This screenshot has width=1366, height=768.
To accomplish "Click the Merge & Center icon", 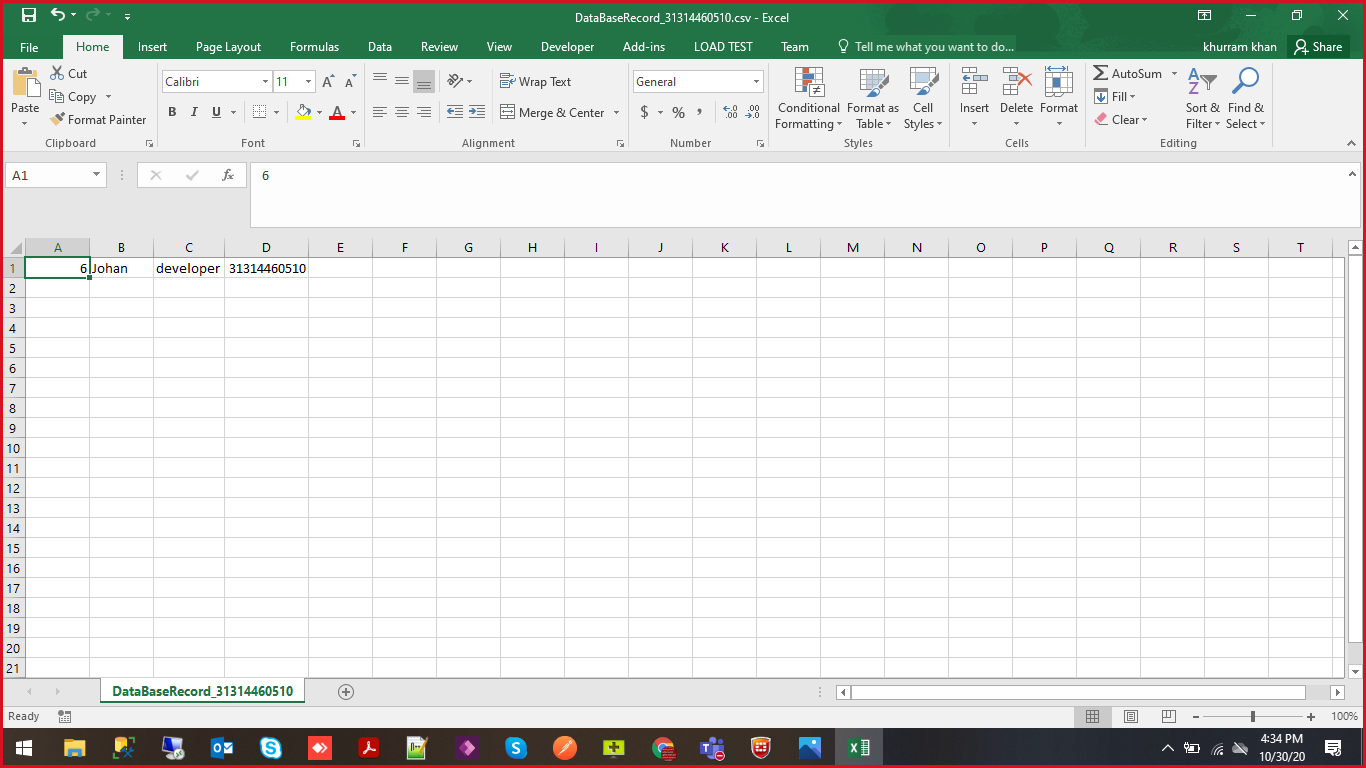I will 508,113.
